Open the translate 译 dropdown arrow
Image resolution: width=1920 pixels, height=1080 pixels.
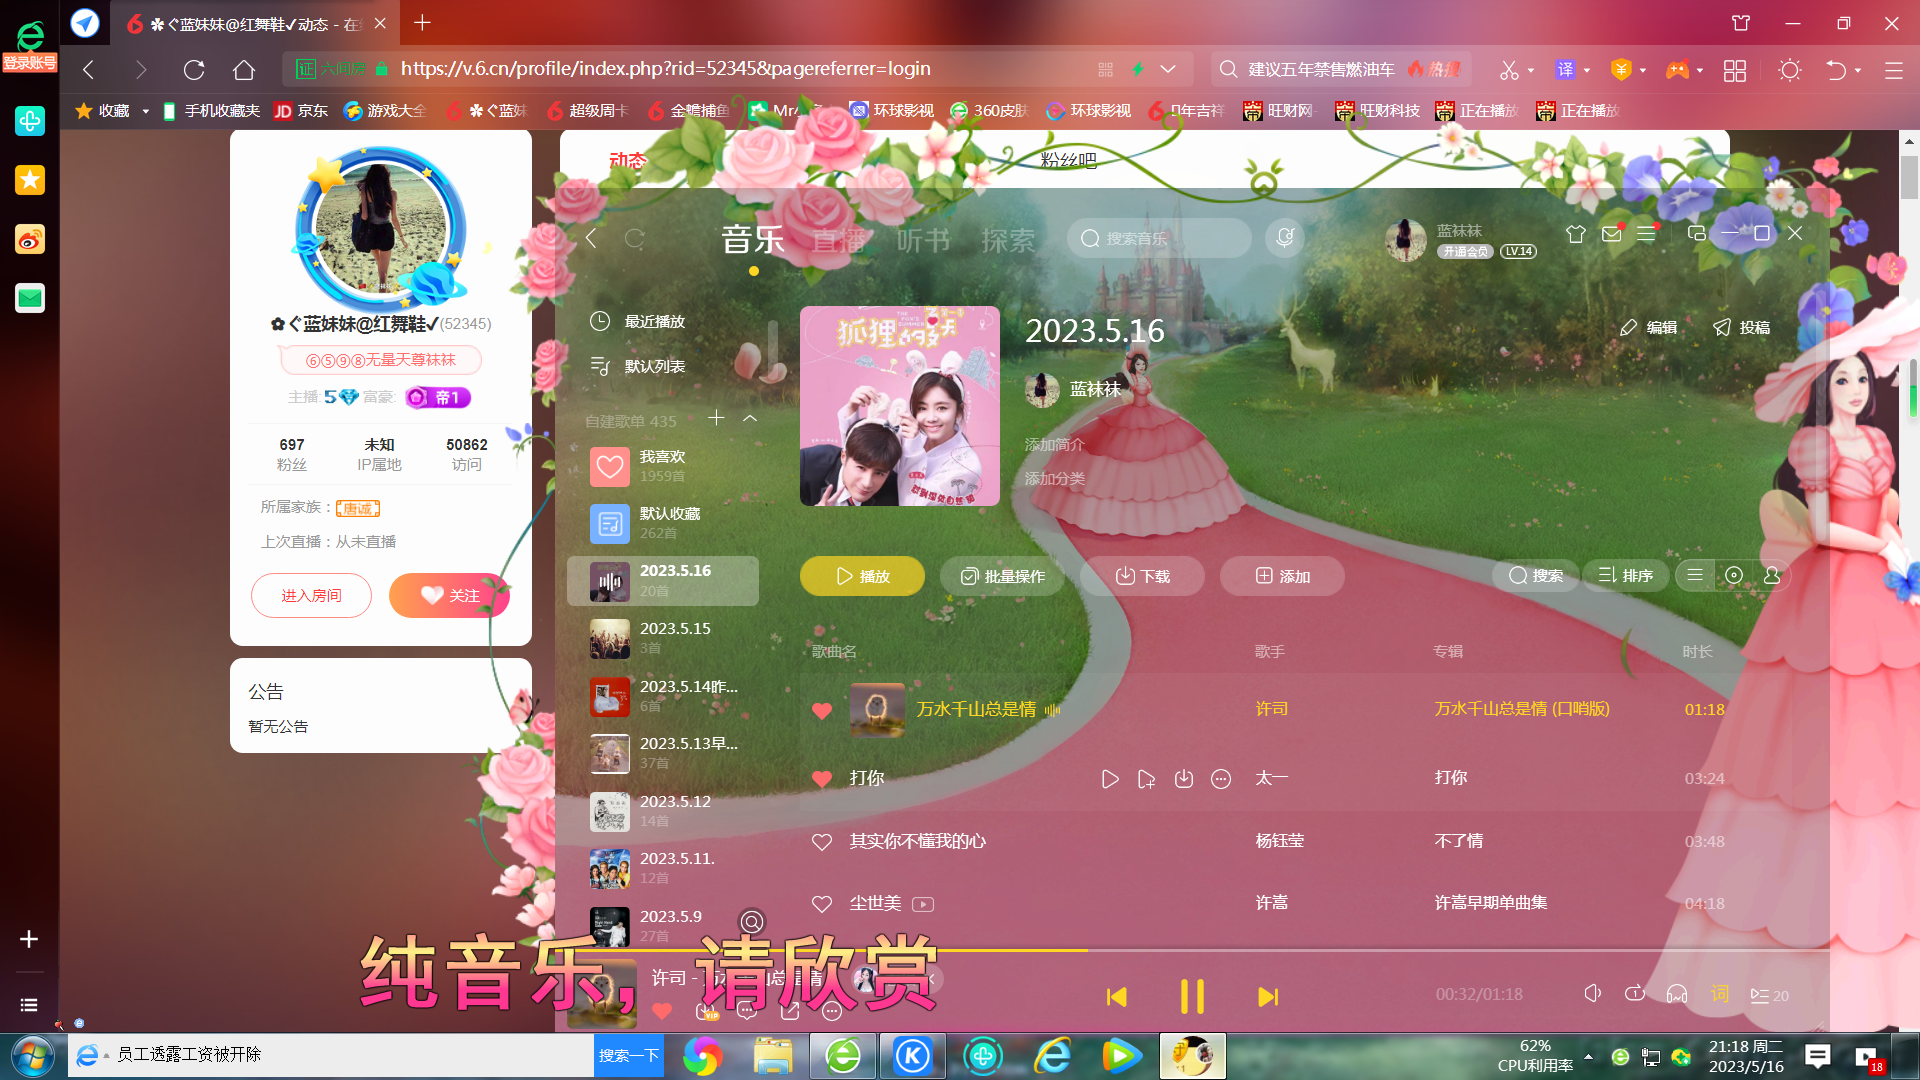coord(1587,70)
